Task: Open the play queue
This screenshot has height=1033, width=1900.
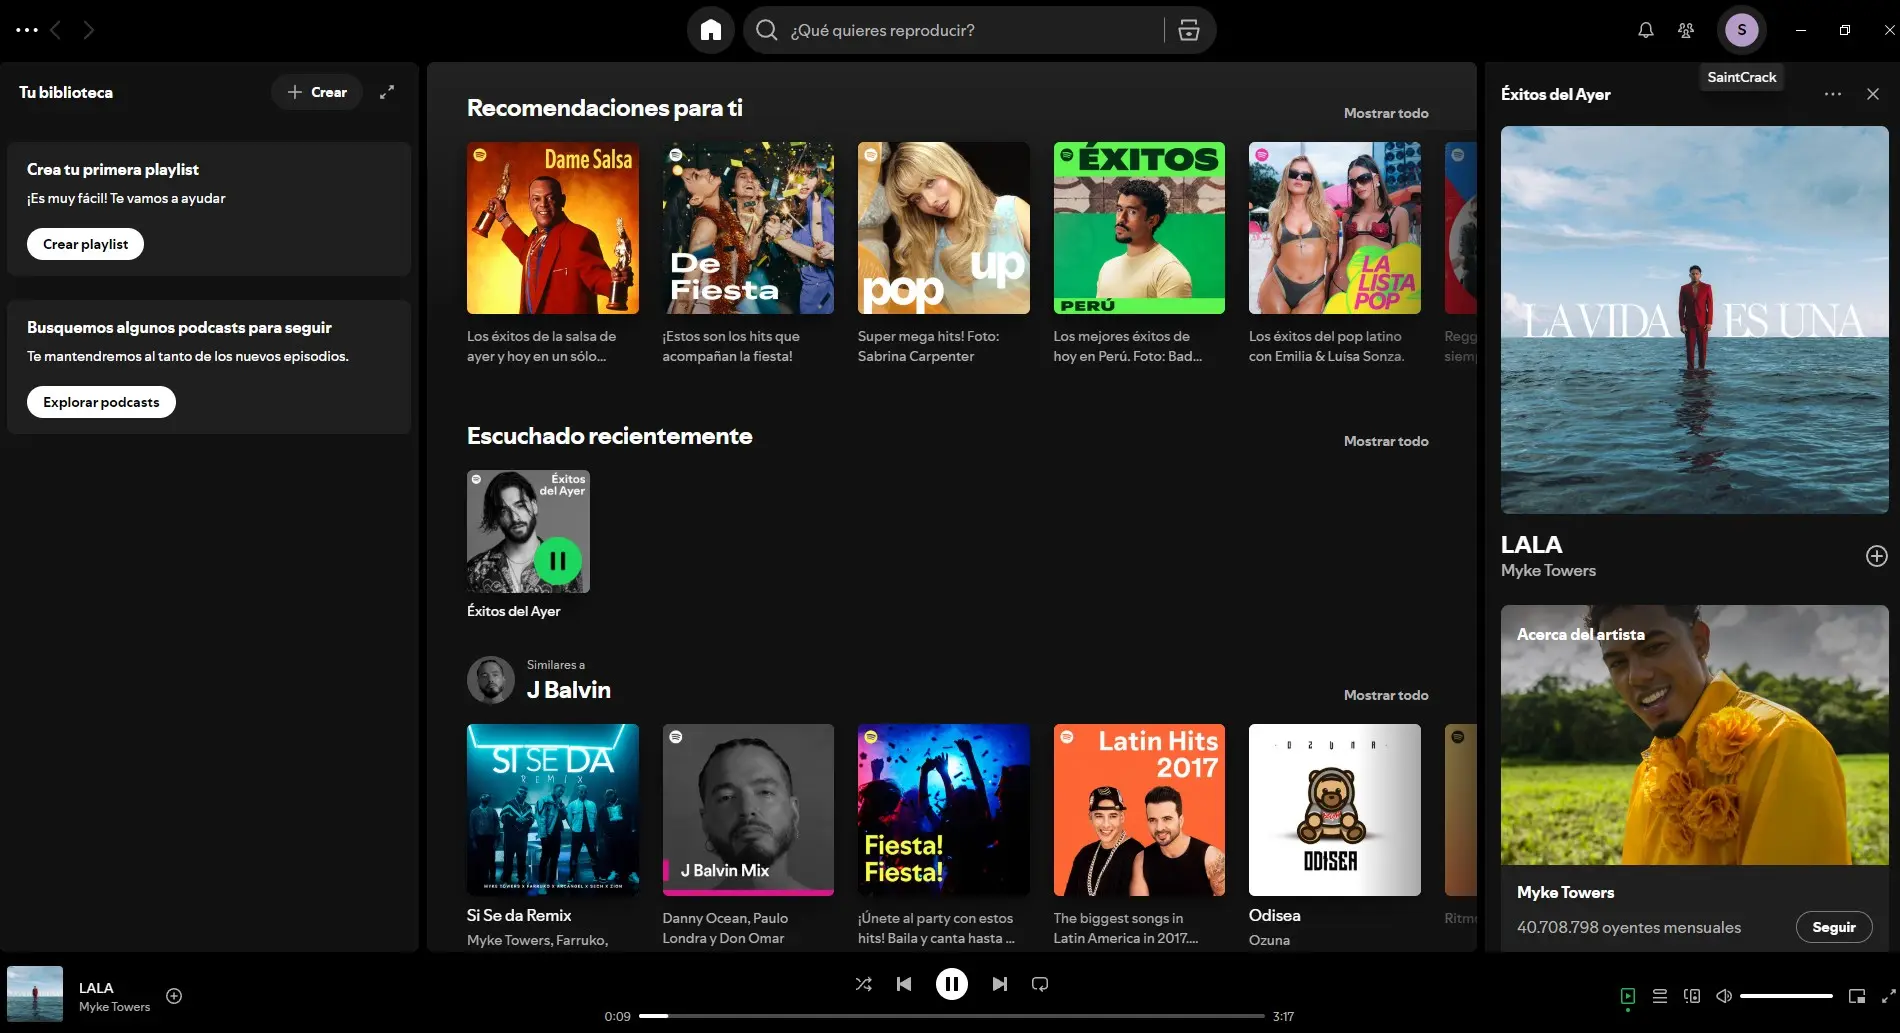Action: (x=1660, y=996)
